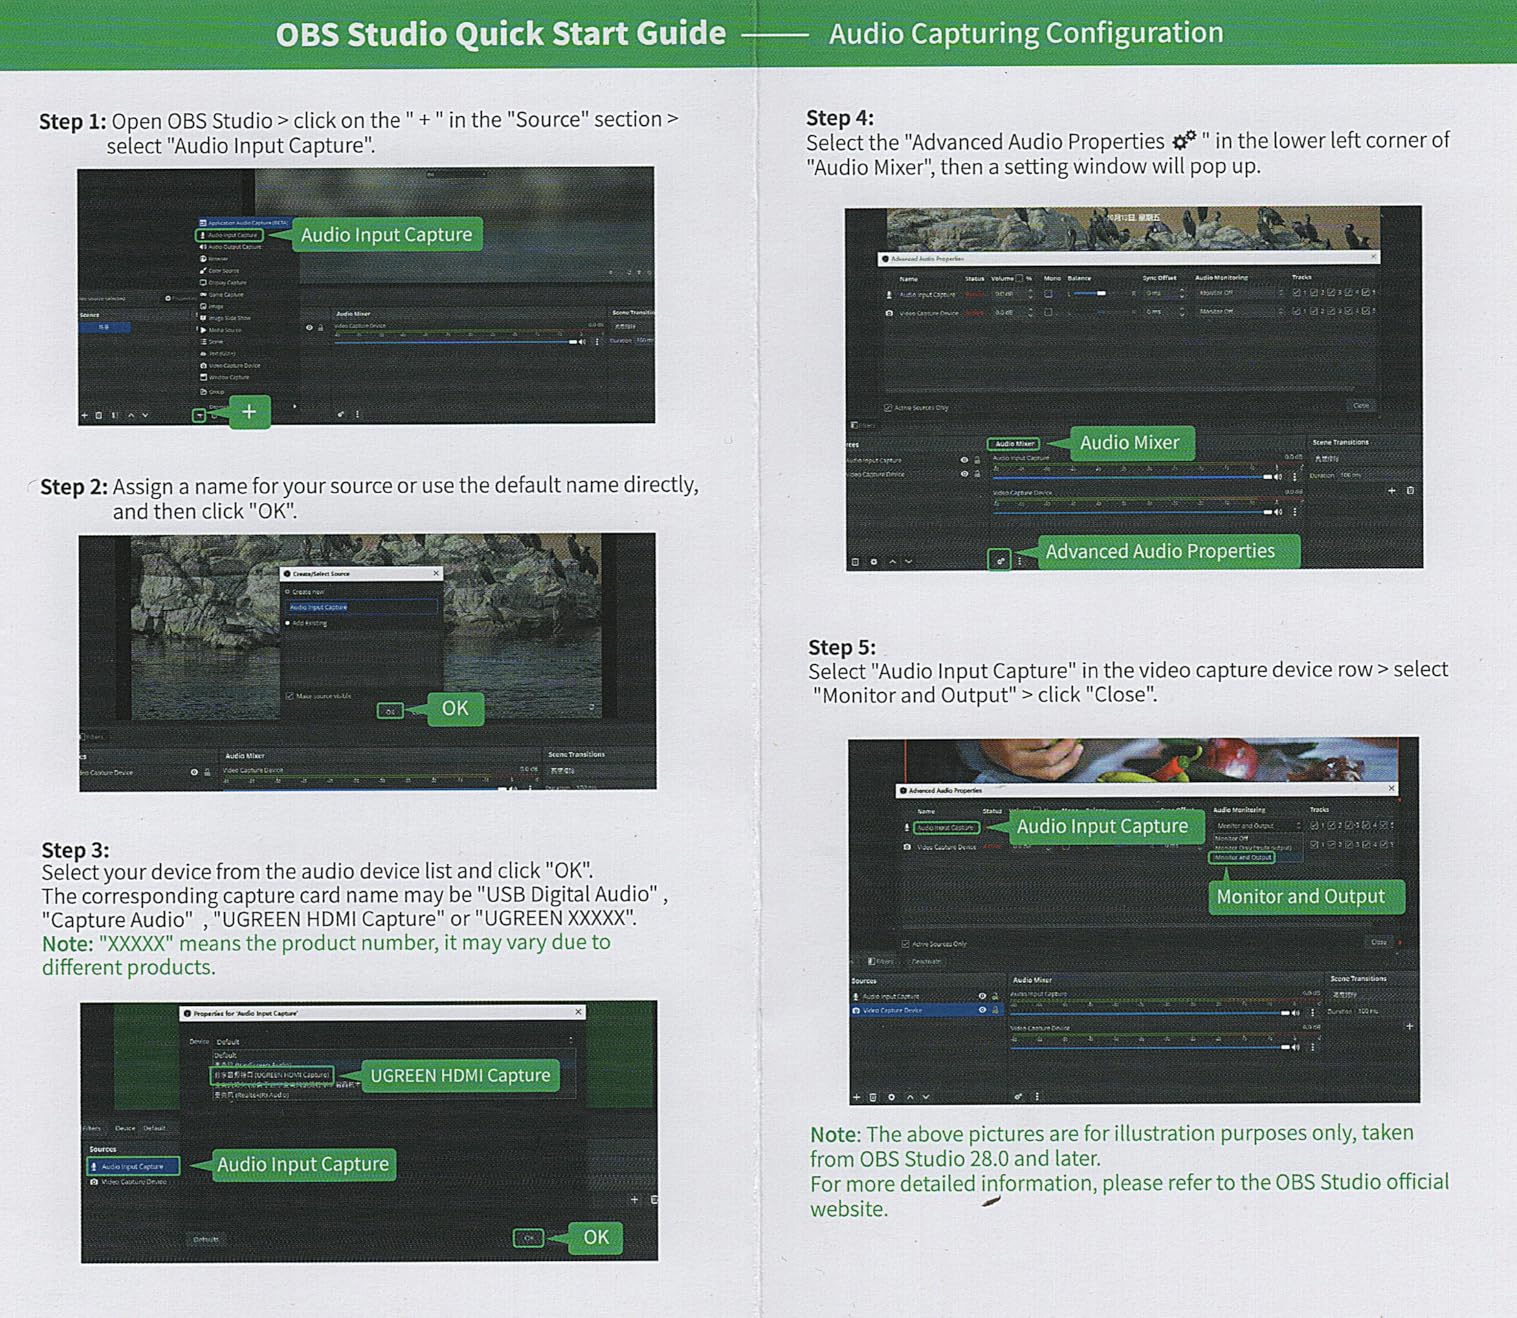Lock the source in Step 1 screenshot
Screen dimensions: 1517x1318
pos(320,328)
